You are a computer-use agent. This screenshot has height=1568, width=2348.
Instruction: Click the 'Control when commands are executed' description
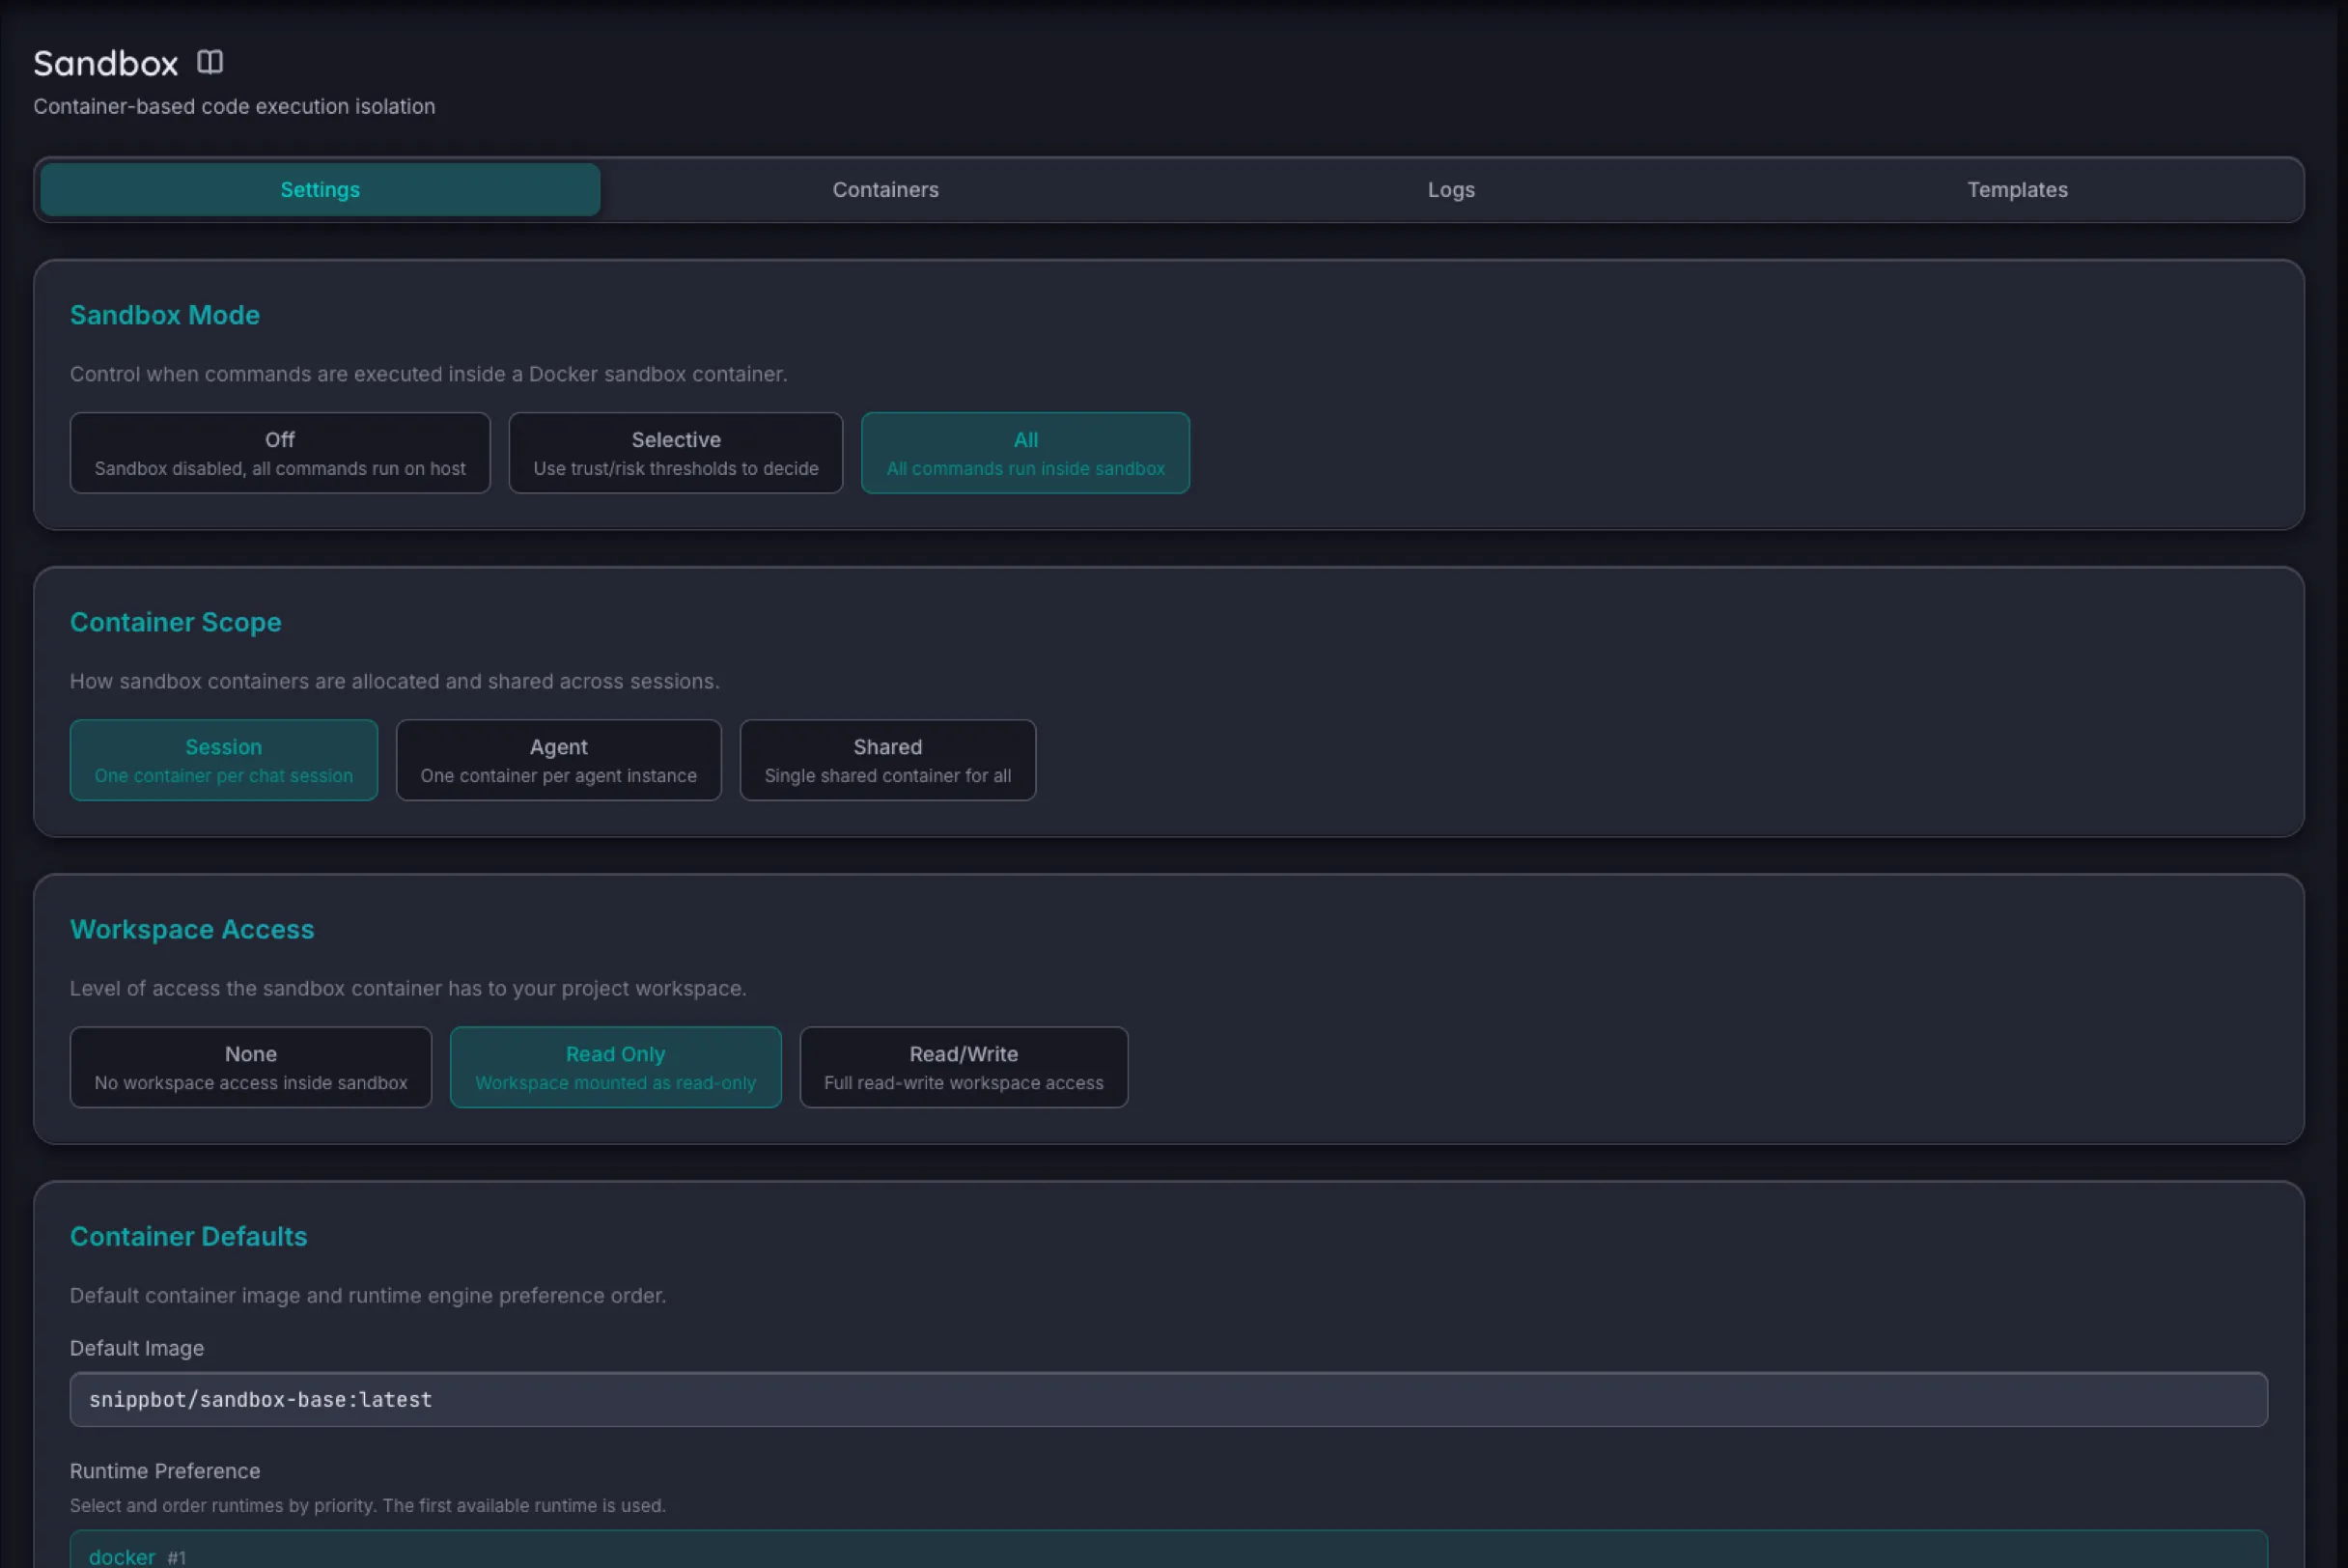428,374
